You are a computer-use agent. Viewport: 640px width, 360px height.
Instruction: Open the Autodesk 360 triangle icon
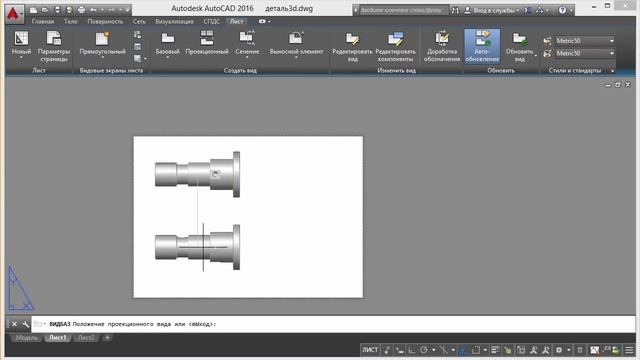tap(540, 10)
